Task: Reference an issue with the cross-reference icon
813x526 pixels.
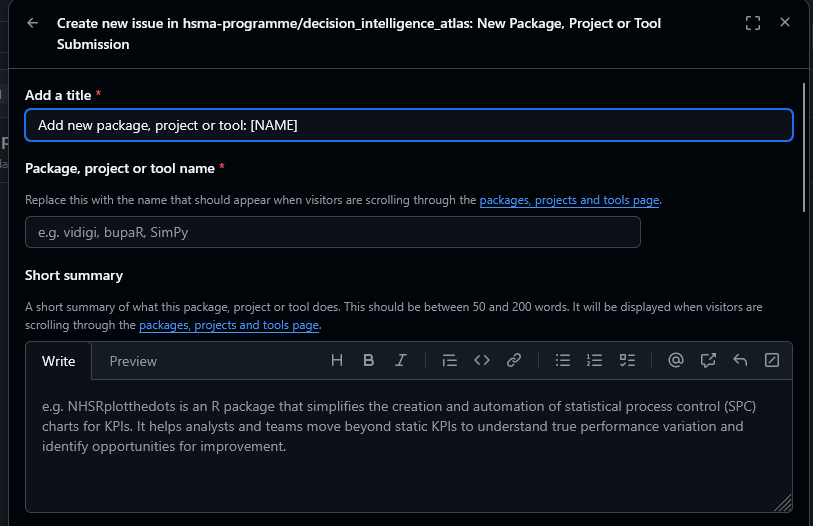Action: point(708,360)
